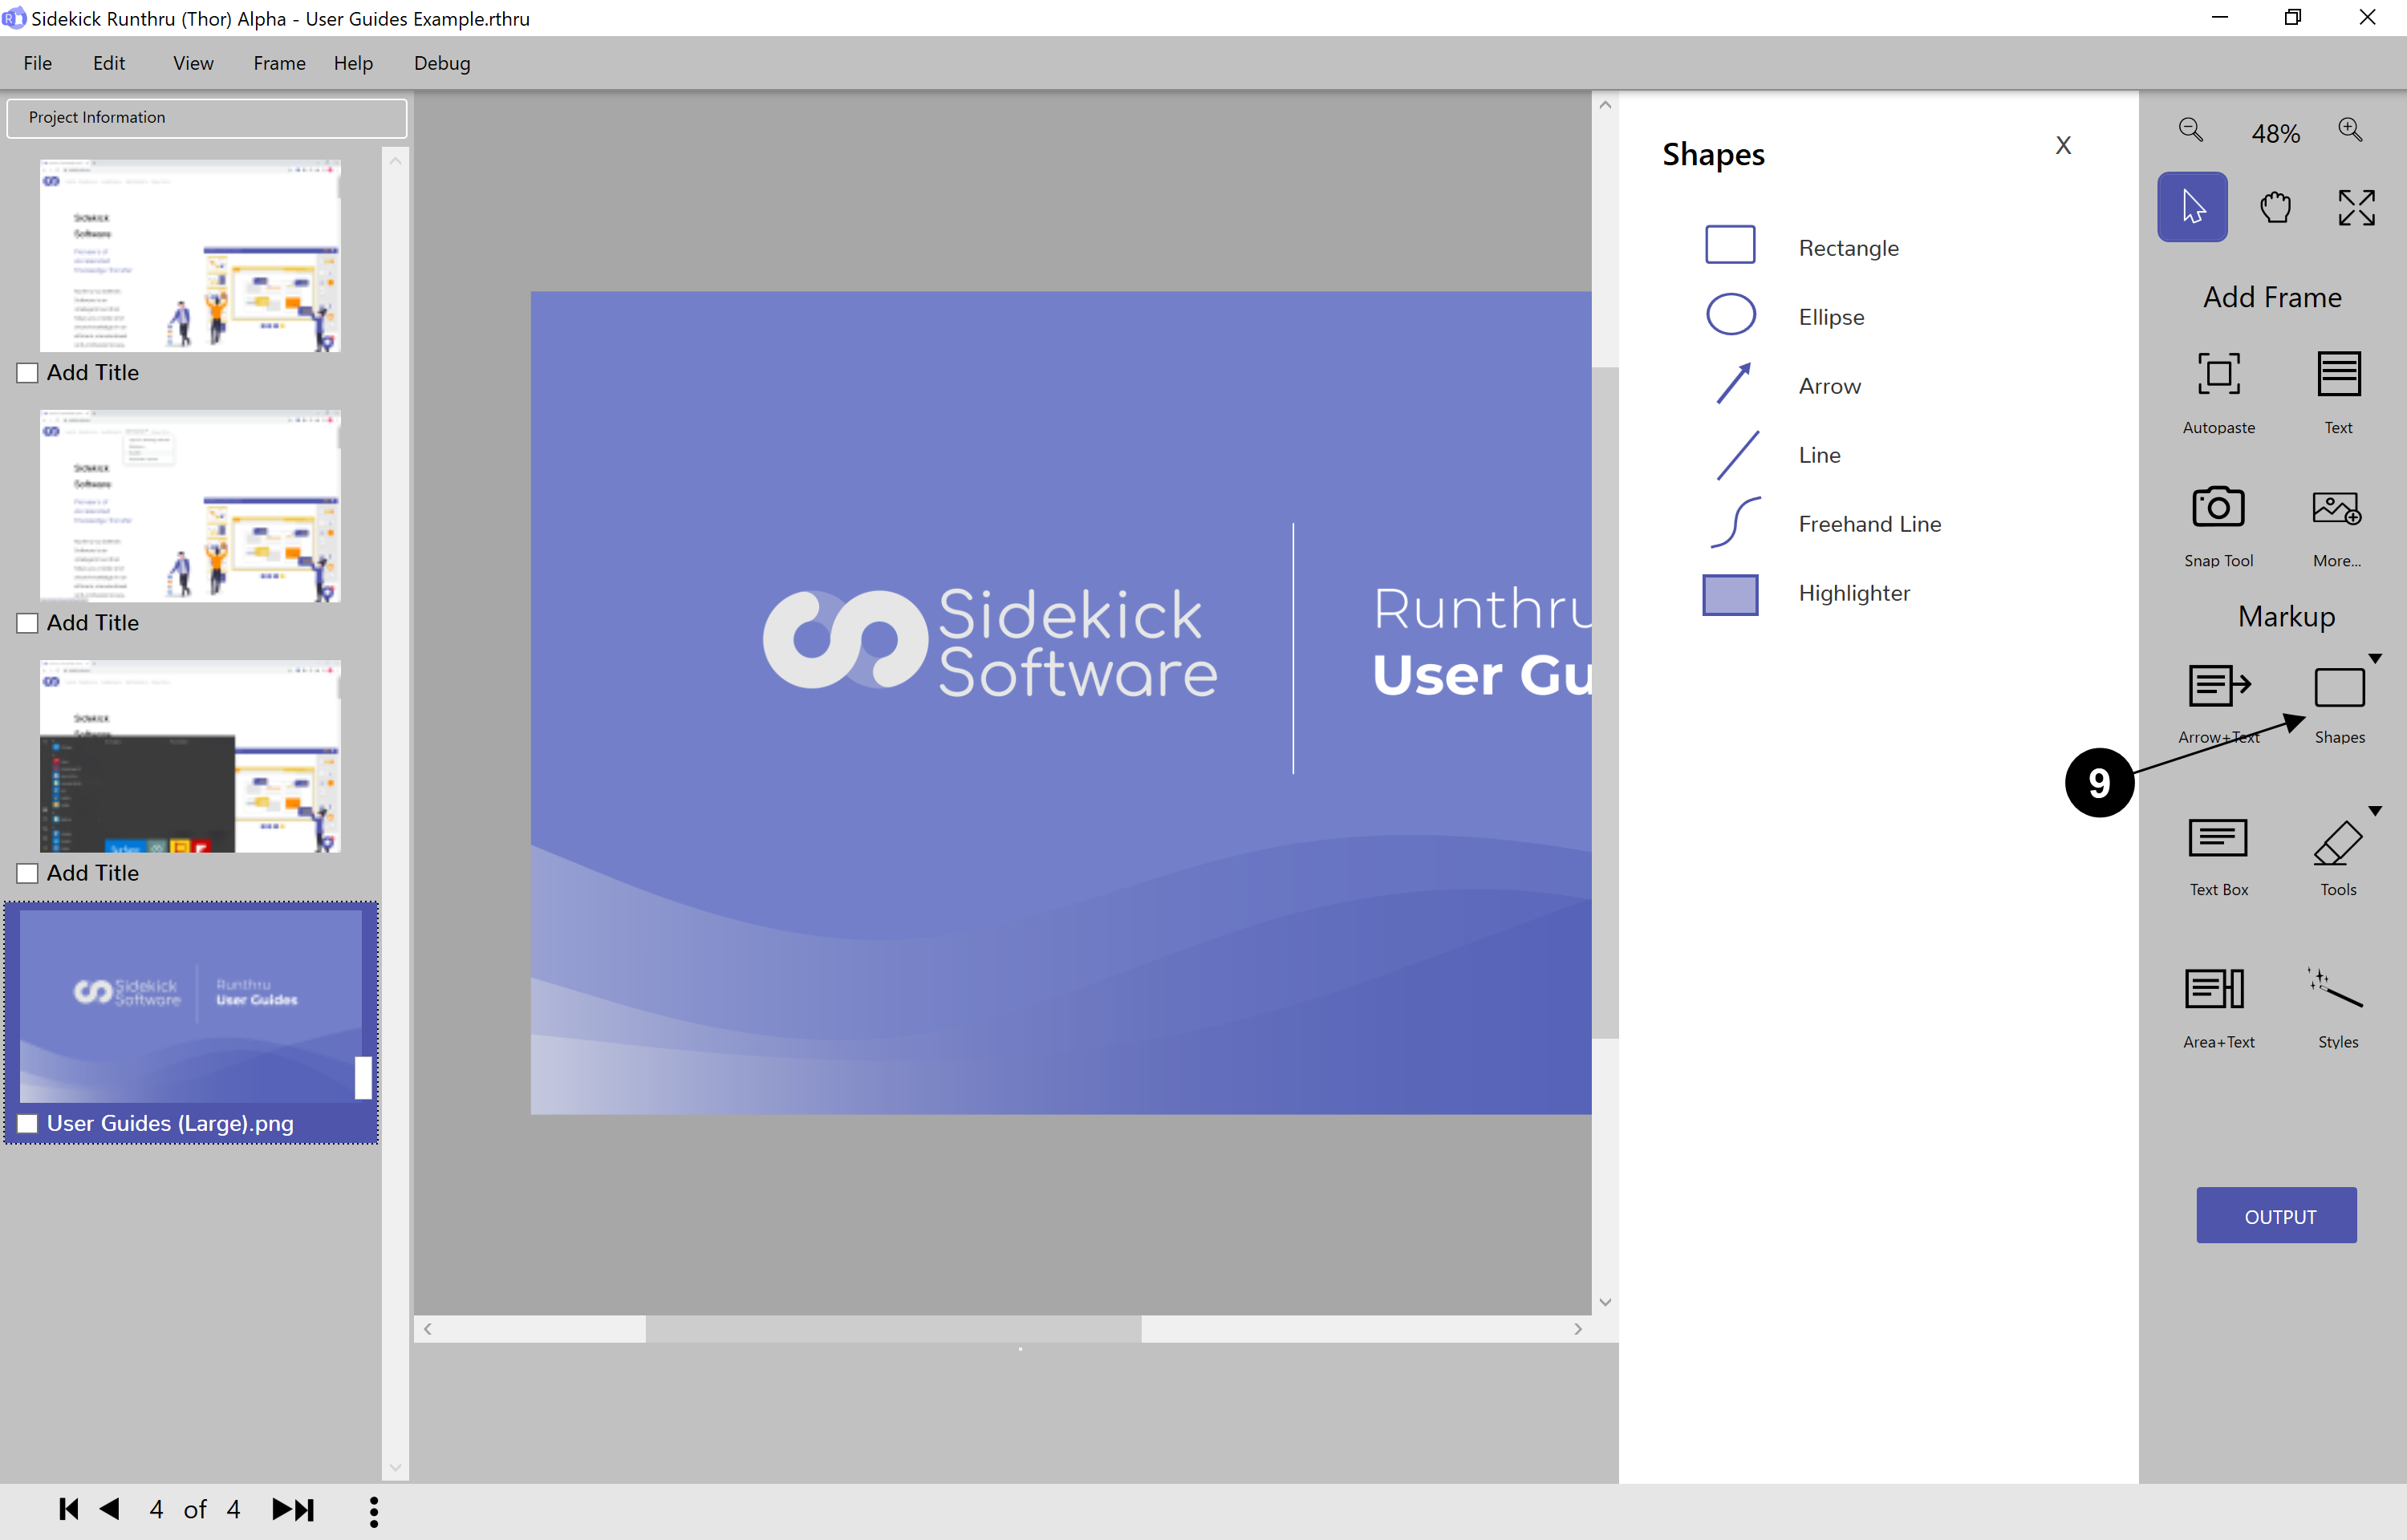Click the canvas horizontal scrollbar thumb

[x=893, y=1329]
